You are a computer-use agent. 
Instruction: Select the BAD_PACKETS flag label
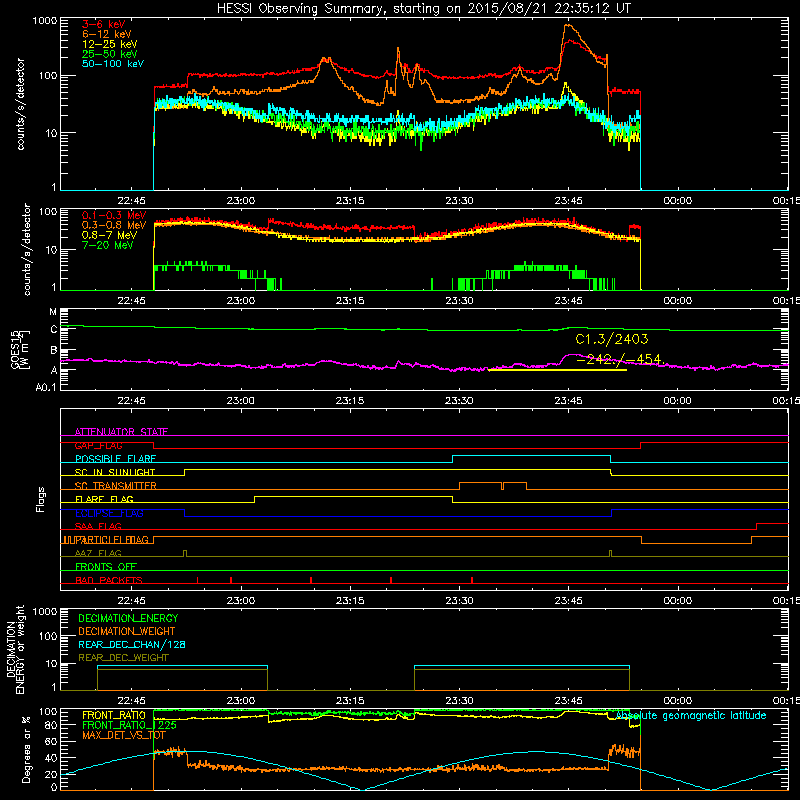tap(109, 580)
